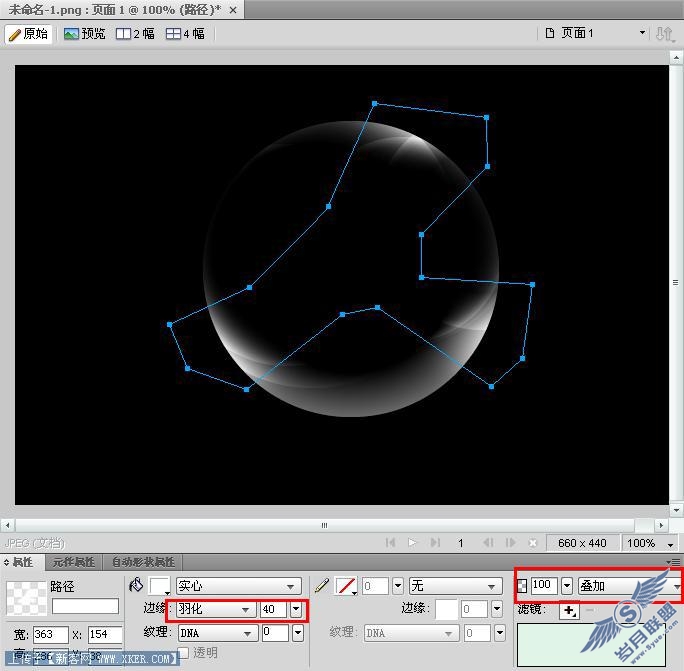This screenshot has height=671, width=684.
Task: Open the stroke DNA texture dropdown
Action: click(x=411, y=633)
